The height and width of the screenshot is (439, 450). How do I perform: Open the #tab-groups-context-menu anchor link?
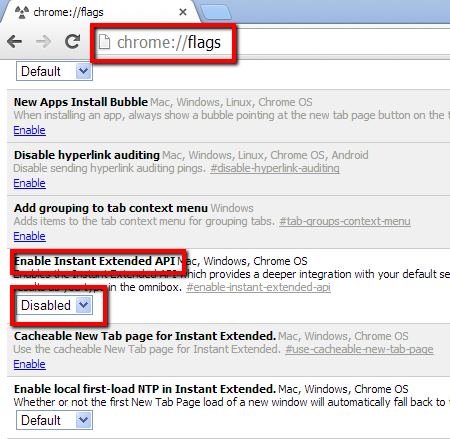click(345, 221)
